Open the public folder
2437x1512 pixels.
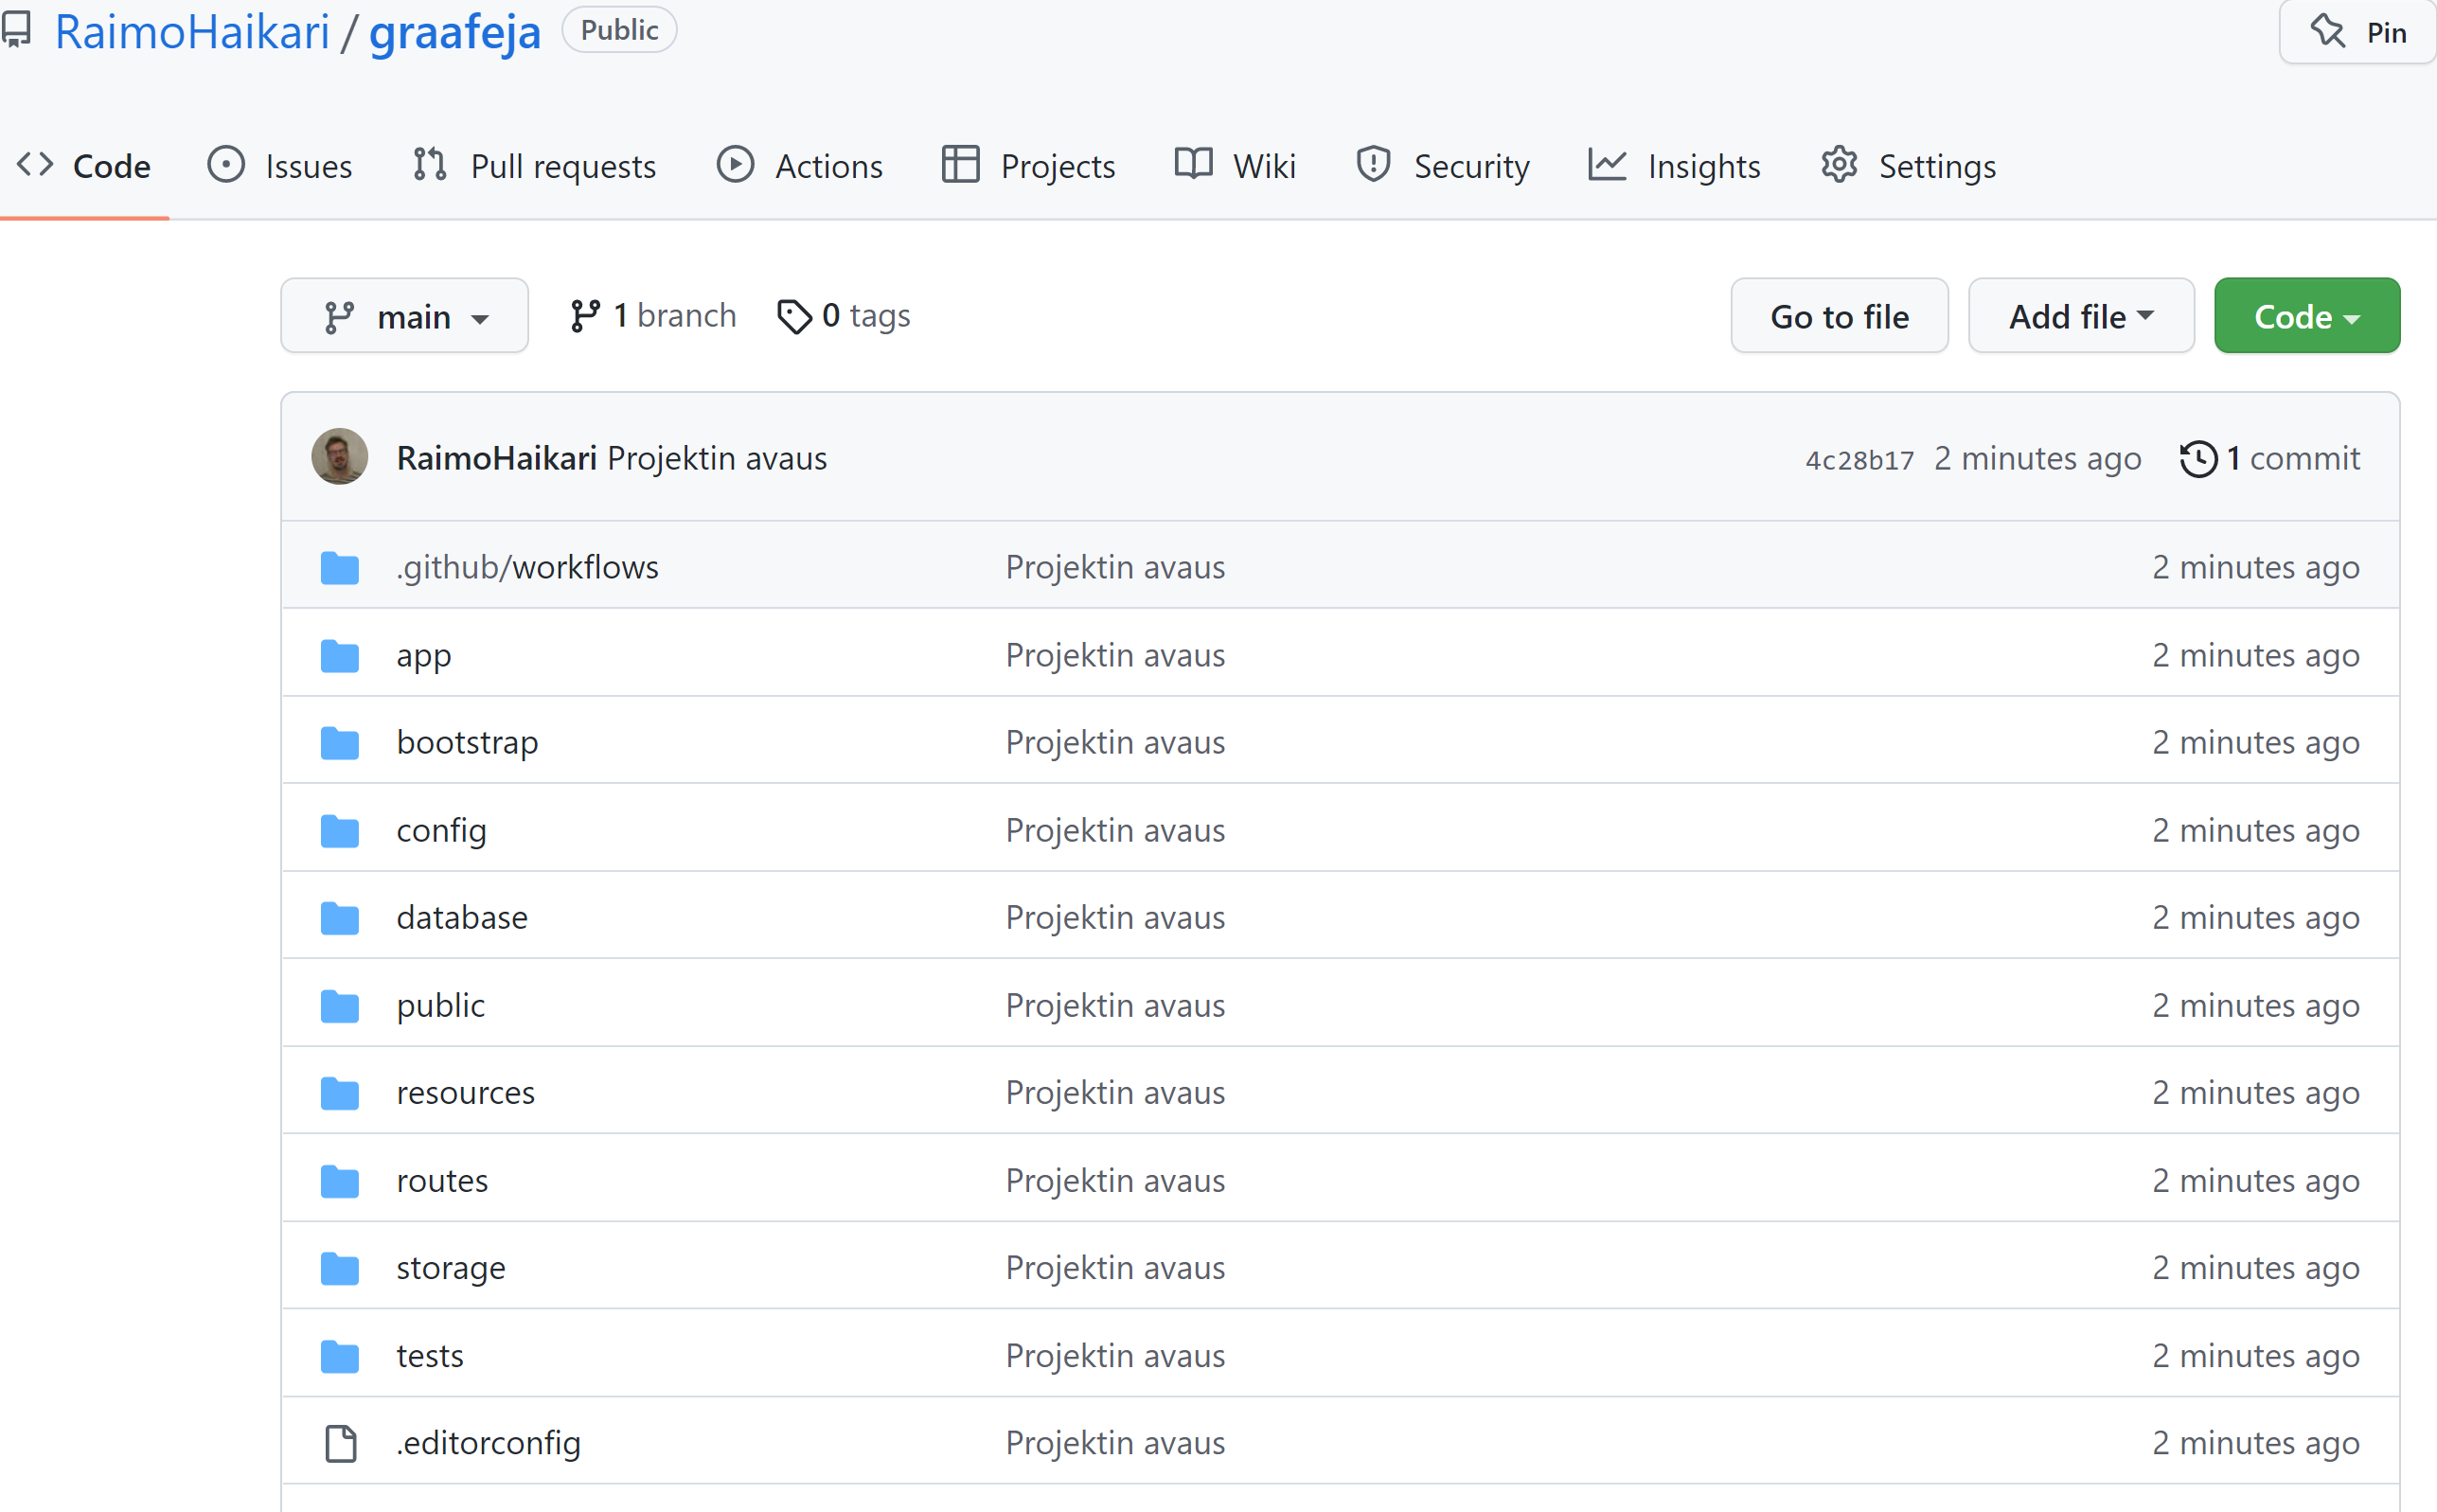441,1005
